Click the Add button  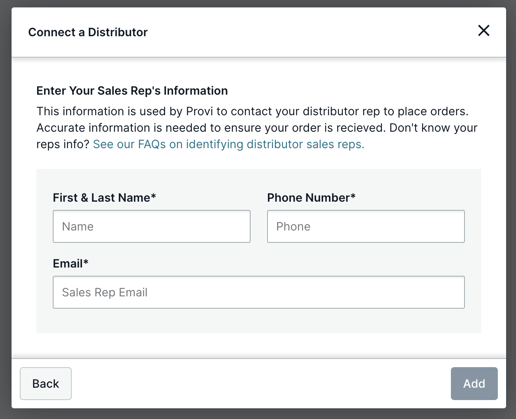click(474, 383)
